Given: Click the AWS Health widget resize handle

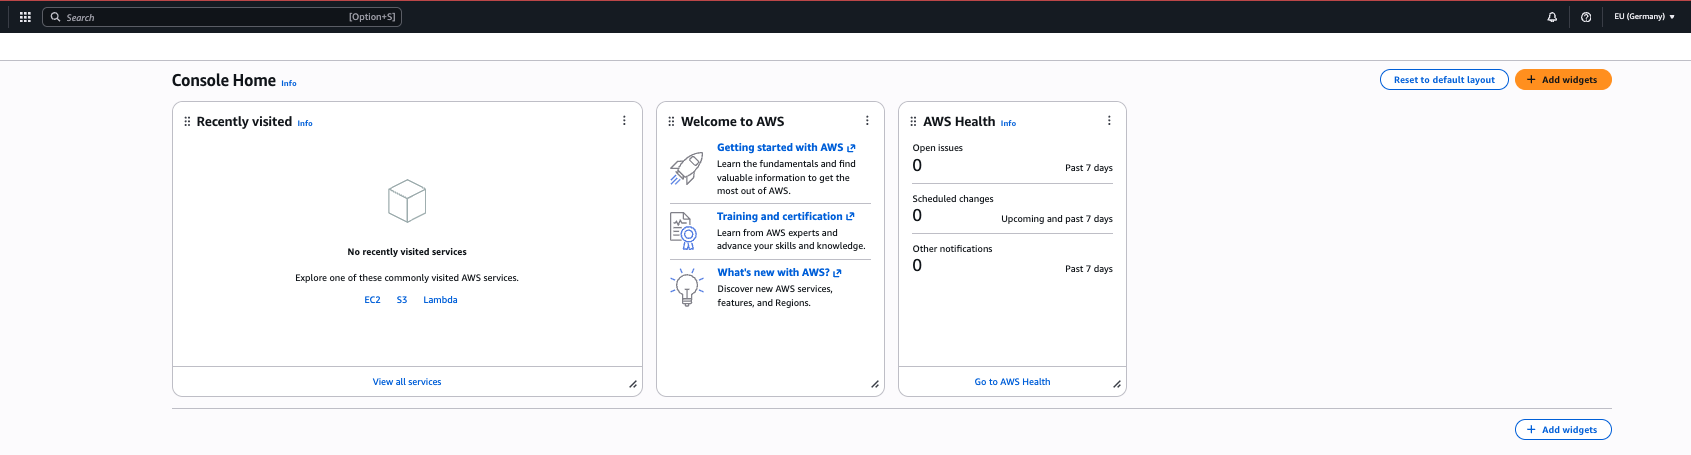Looking at the screenshot, I should click(1117, 384).
